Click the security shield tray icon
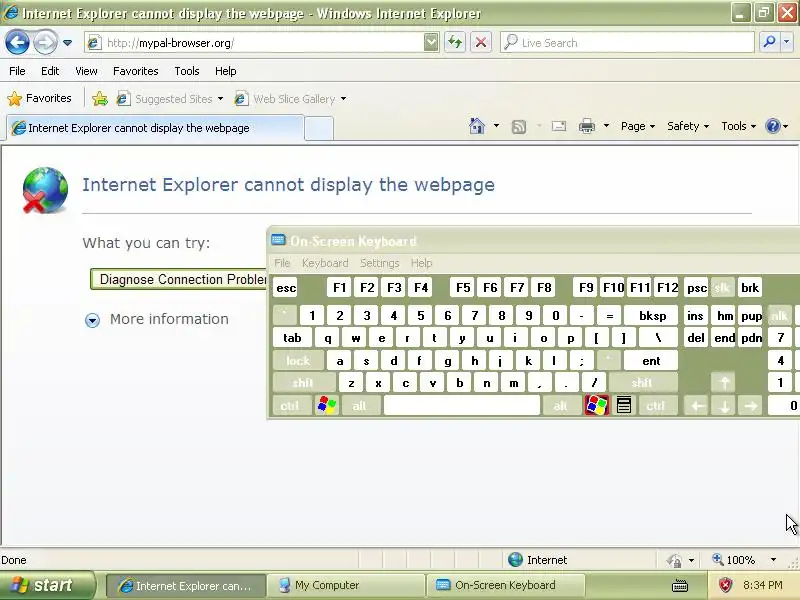Image resolution: width=800 pixels, height=600 pixels. pos(725,585)
